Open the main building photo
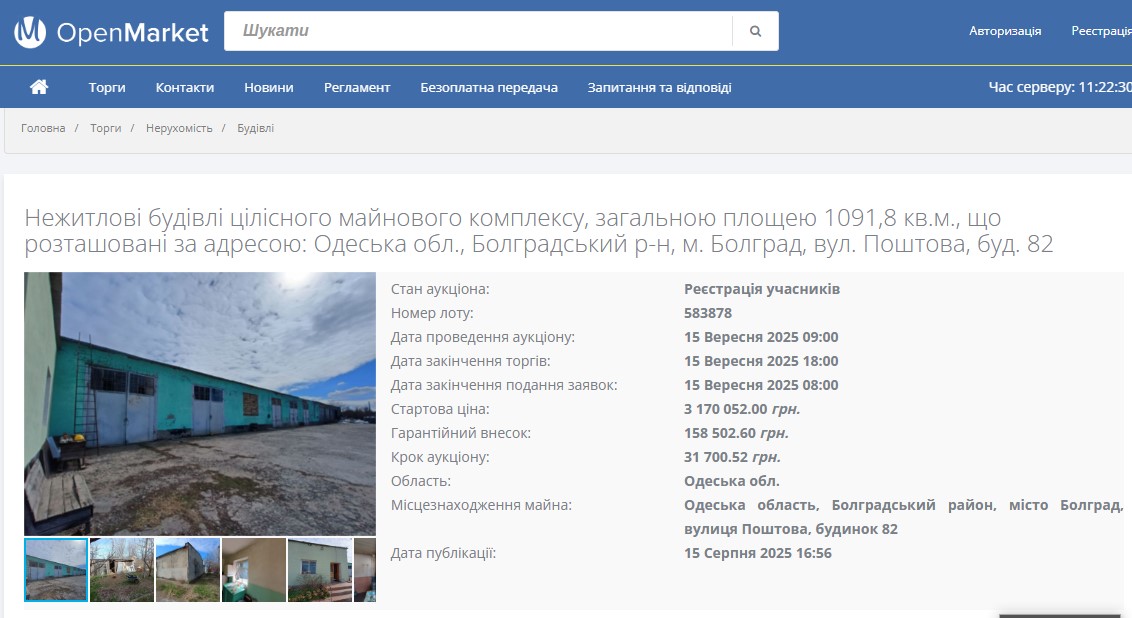 200,403
